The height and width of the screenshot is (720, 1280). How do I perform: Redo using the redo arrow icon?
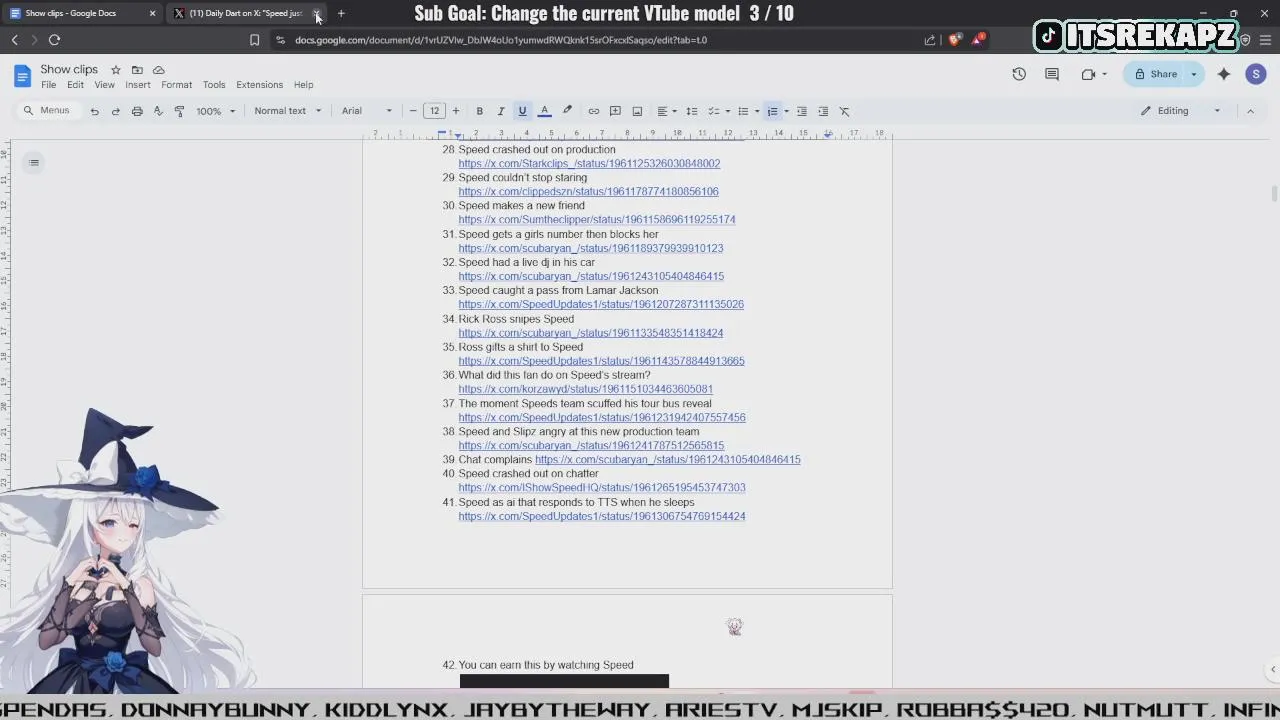115,111
